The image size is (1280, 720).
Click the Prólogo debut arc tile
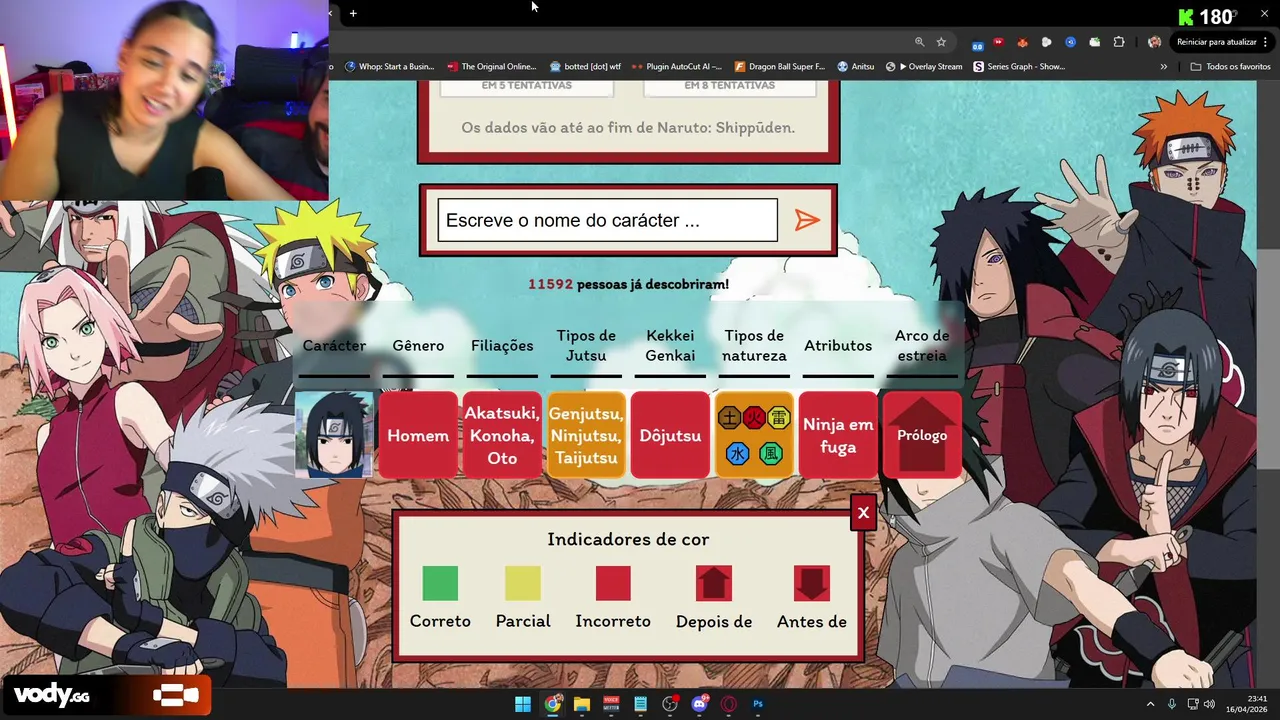pyautogui.click(x=922, y=435)
